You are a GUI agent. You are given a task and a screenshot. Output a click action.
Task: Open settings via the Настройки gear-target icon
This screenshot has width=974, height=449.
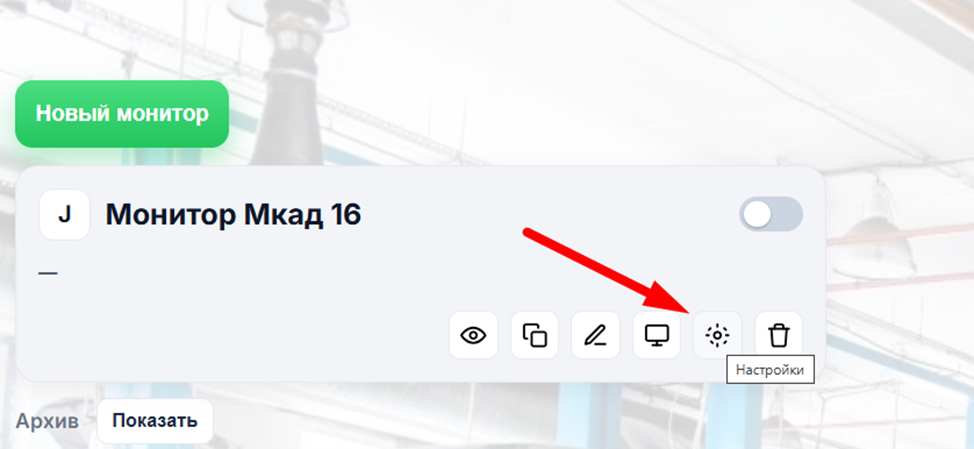pyautogui.click(x=717, y=335)
